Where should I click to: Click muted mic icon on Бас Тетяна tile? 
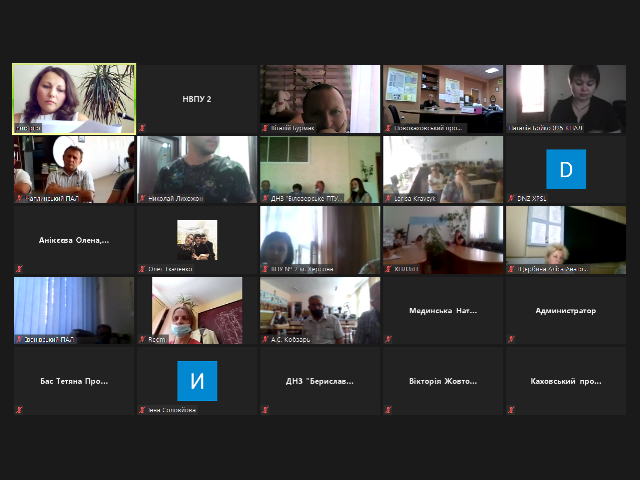click(19, 409)
